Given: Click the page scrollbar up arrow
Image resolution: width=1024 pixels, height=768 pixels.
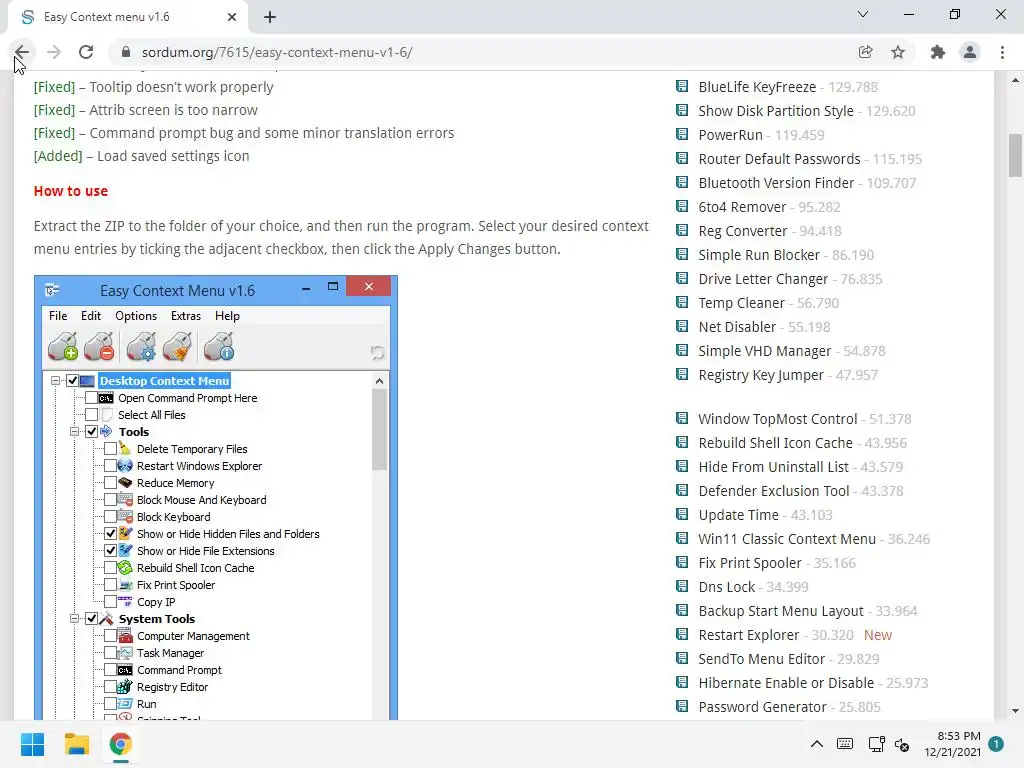Looking at the screenshot, I should click(x=1015, y=80).
